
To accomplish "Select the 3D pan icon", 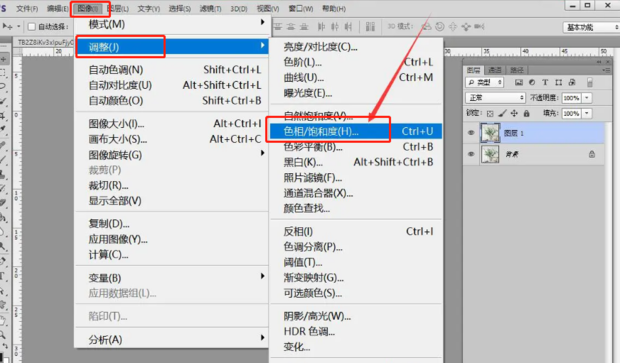I will 453,26.
